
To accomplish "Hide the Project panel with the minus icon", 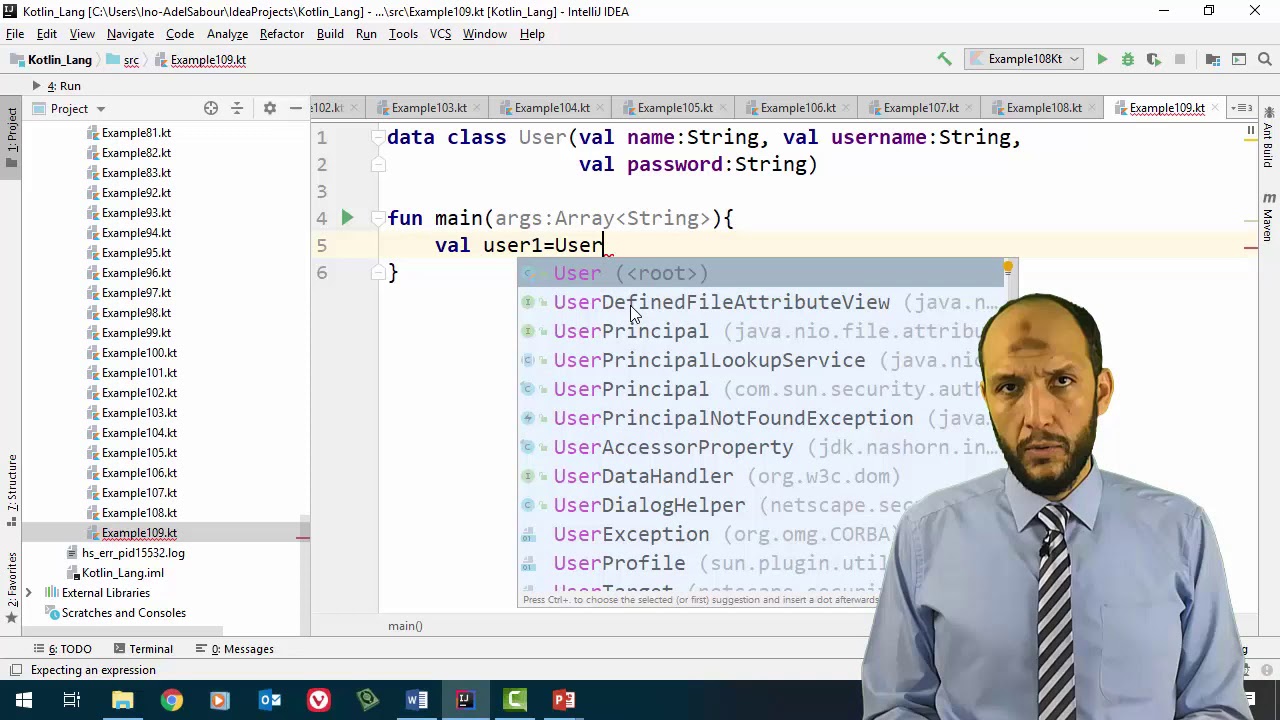I will [296, 108].
